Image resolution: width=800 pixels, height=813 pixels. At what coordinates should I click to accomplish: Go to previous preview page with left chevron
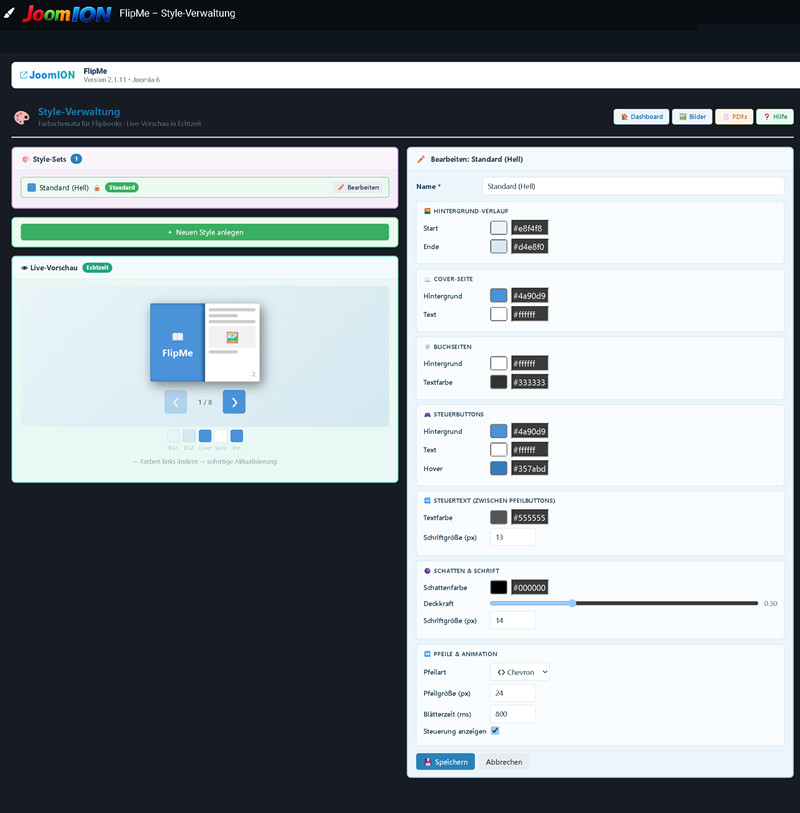click(x=176, y=402)
